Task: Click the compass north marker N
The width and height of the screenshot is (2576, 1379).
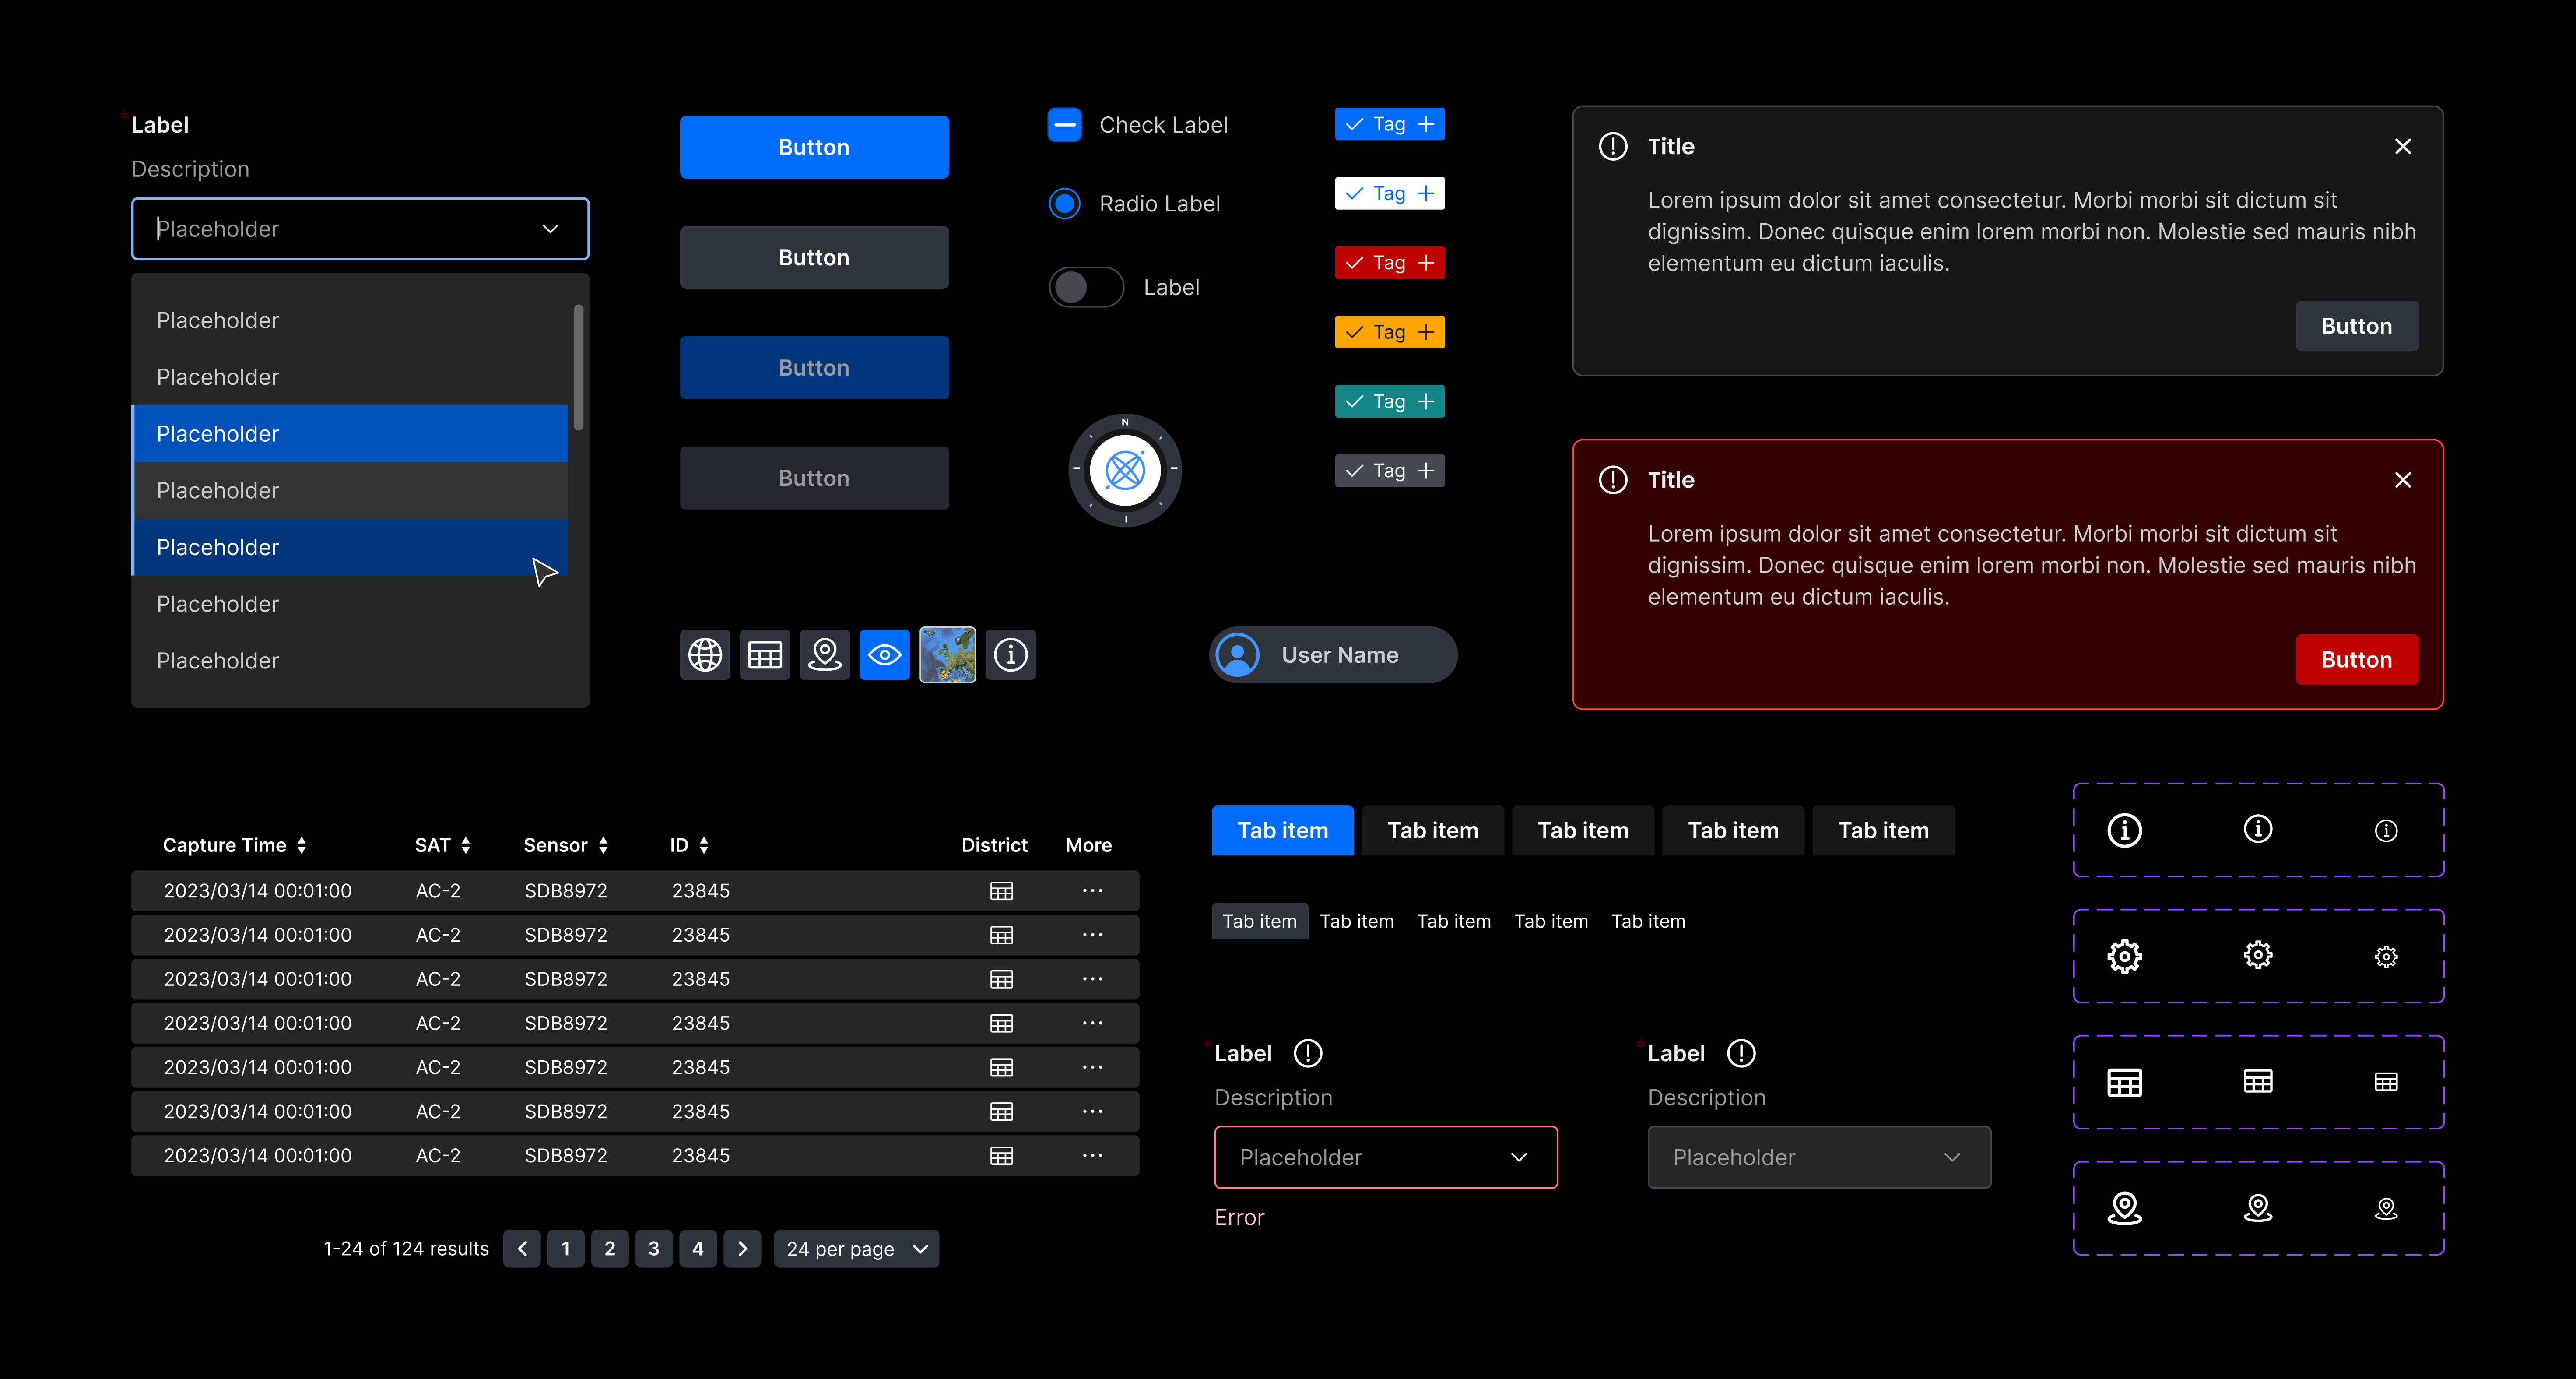Action: click(x=1125, y=422)
